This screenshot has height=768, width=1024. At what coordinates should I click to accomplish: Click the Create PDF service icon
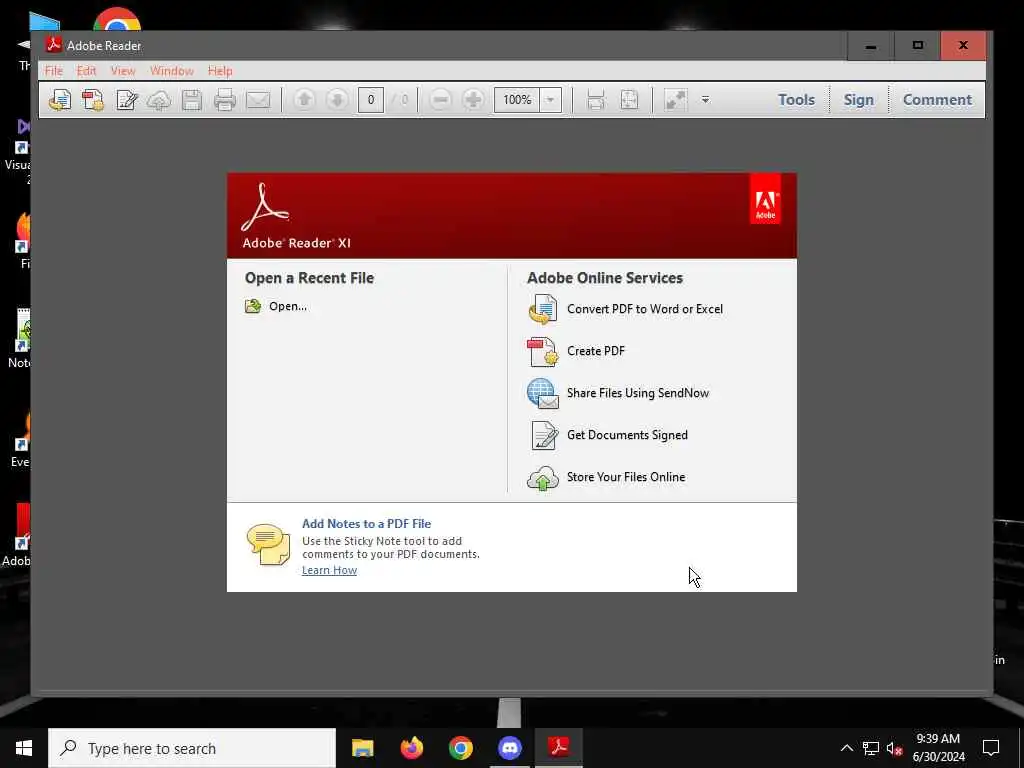[x=543, y=351]
